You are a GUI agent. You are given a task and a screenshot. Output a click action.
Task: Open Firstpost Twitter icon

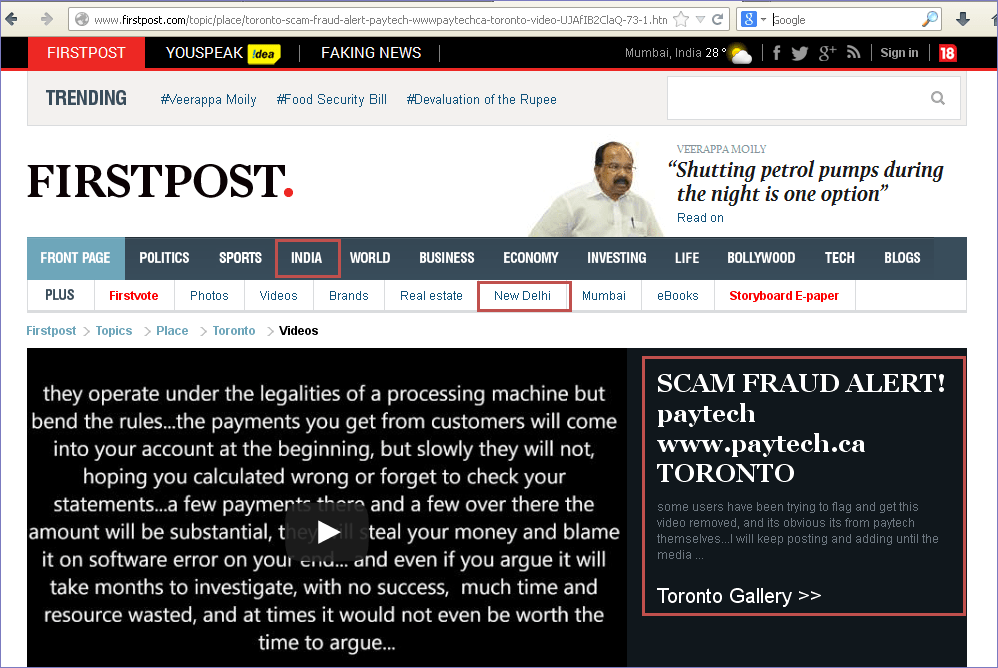[x=800, y=53]
